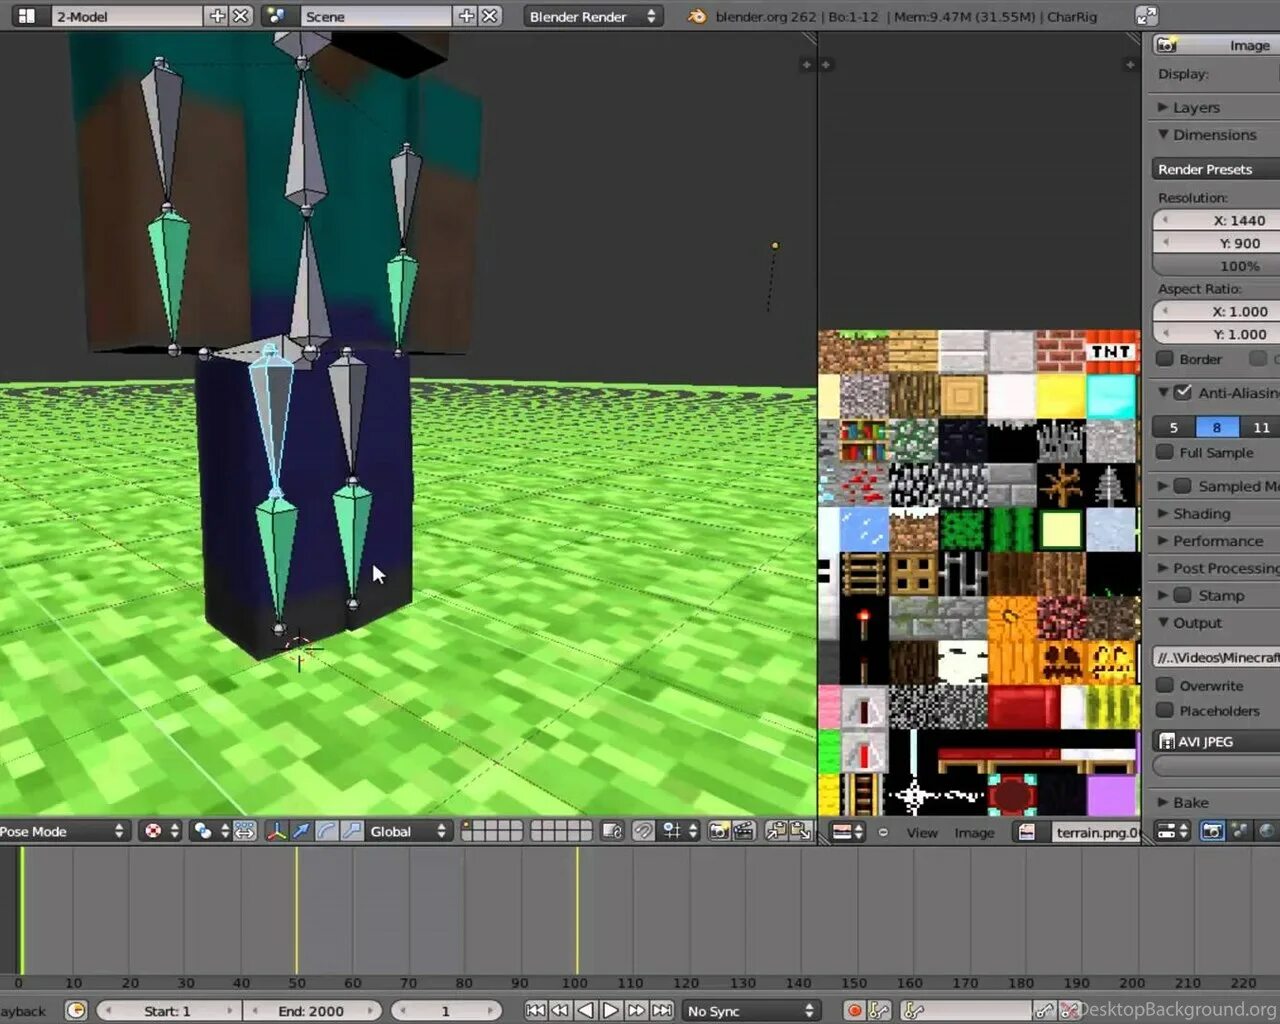Screen dimensions: 1280x1024
Task: Select the translate manipulator arrow
Action: pos(301,831)
